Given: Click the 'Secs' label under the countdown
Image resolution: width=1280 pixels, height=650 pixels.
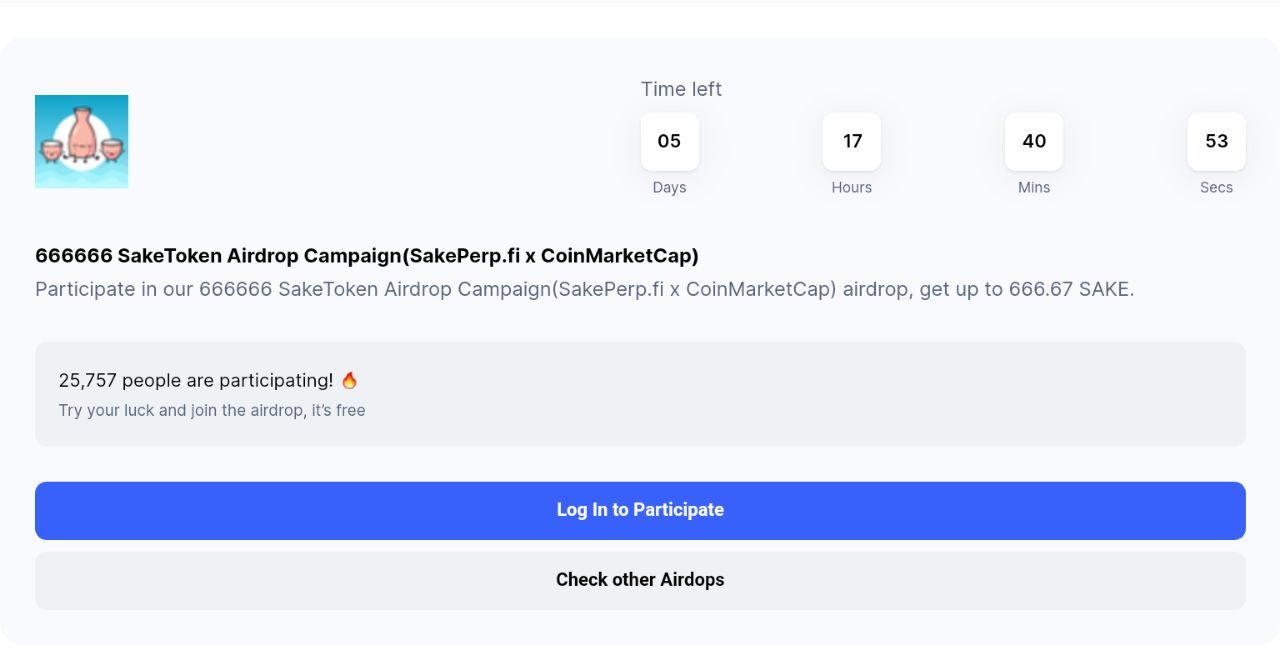Looking at the screenshot, I should [1216, 187].
